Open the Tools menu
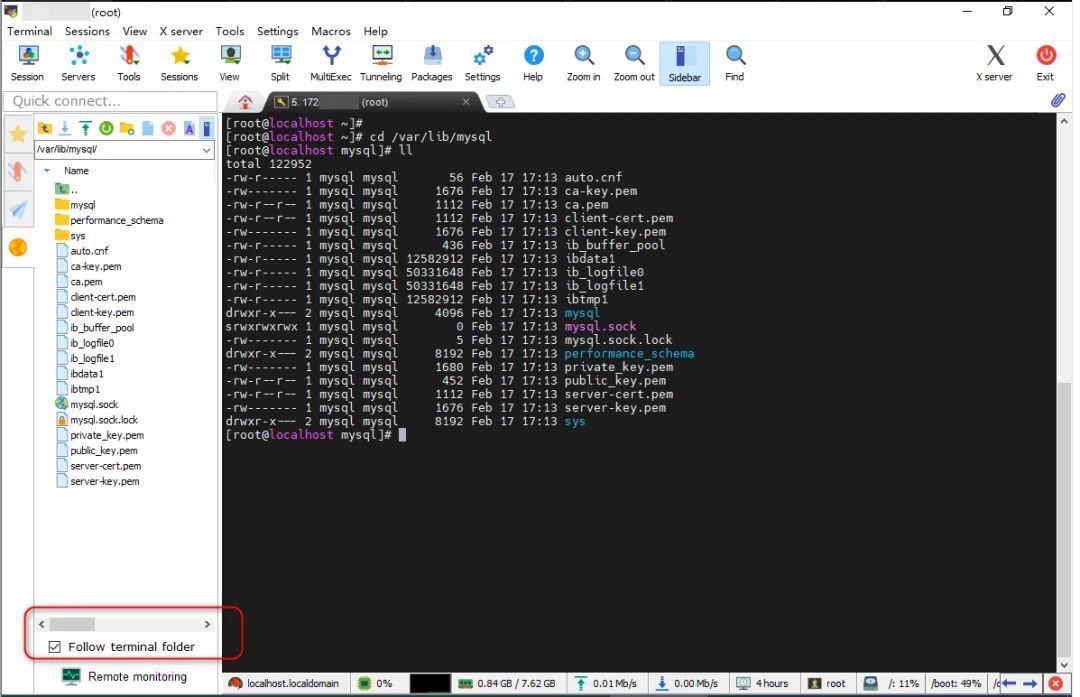 coord(230,31)
